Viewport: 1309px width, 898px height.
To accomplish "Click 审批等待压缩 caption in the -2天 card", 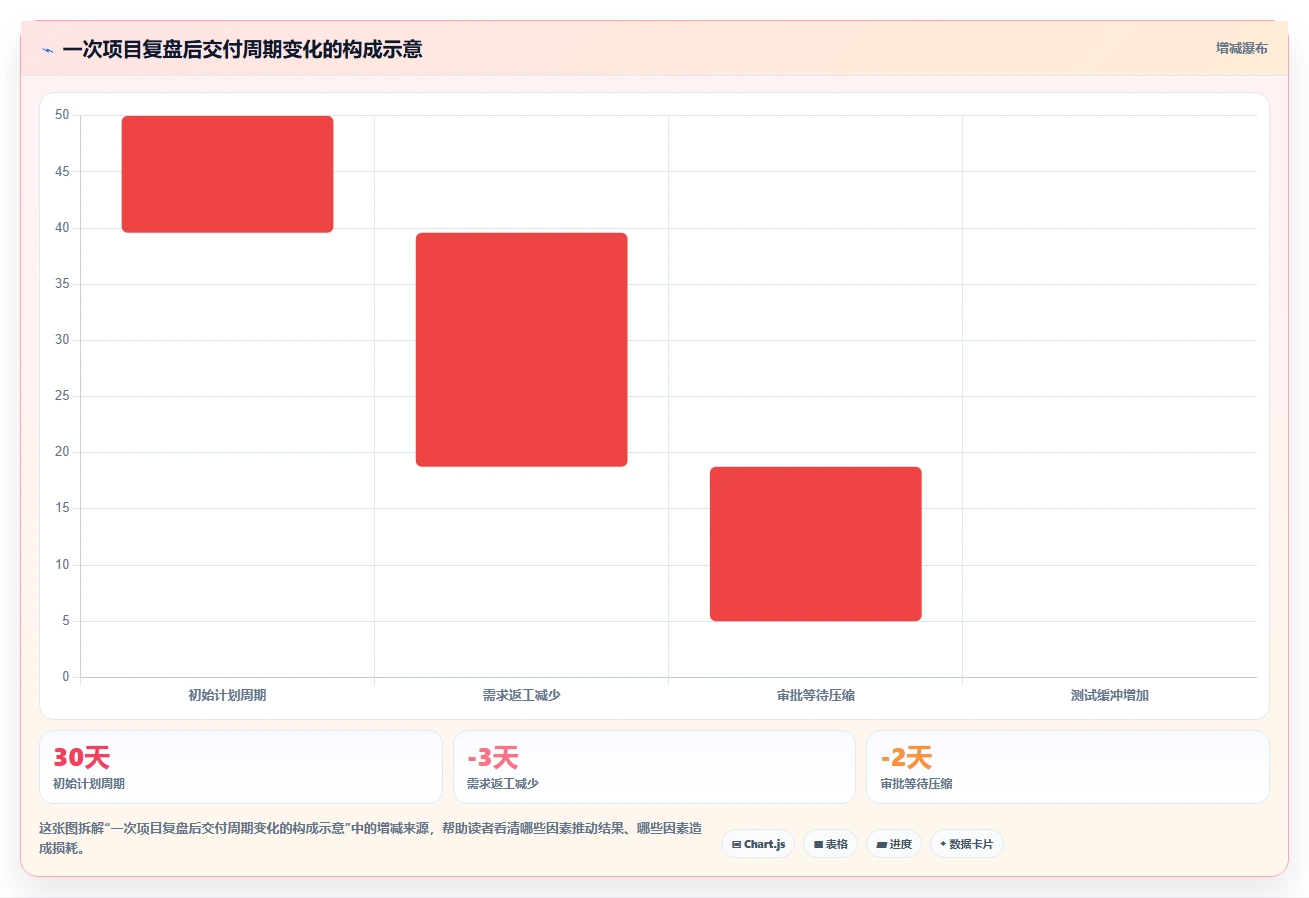I will tap(917, 784).
